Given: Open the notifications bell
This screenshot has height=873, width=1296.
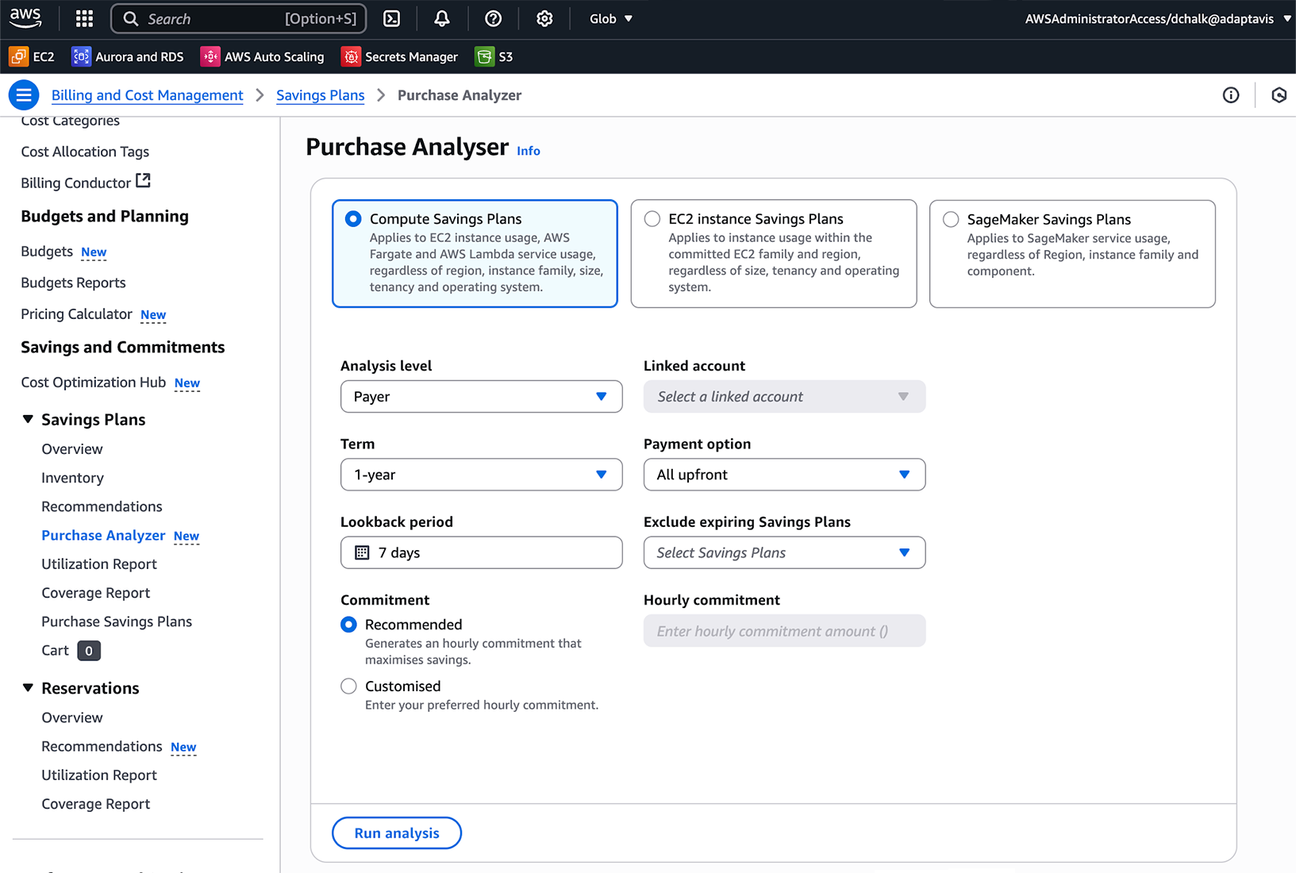Looking at the screenshot, I should click(441, 19).
